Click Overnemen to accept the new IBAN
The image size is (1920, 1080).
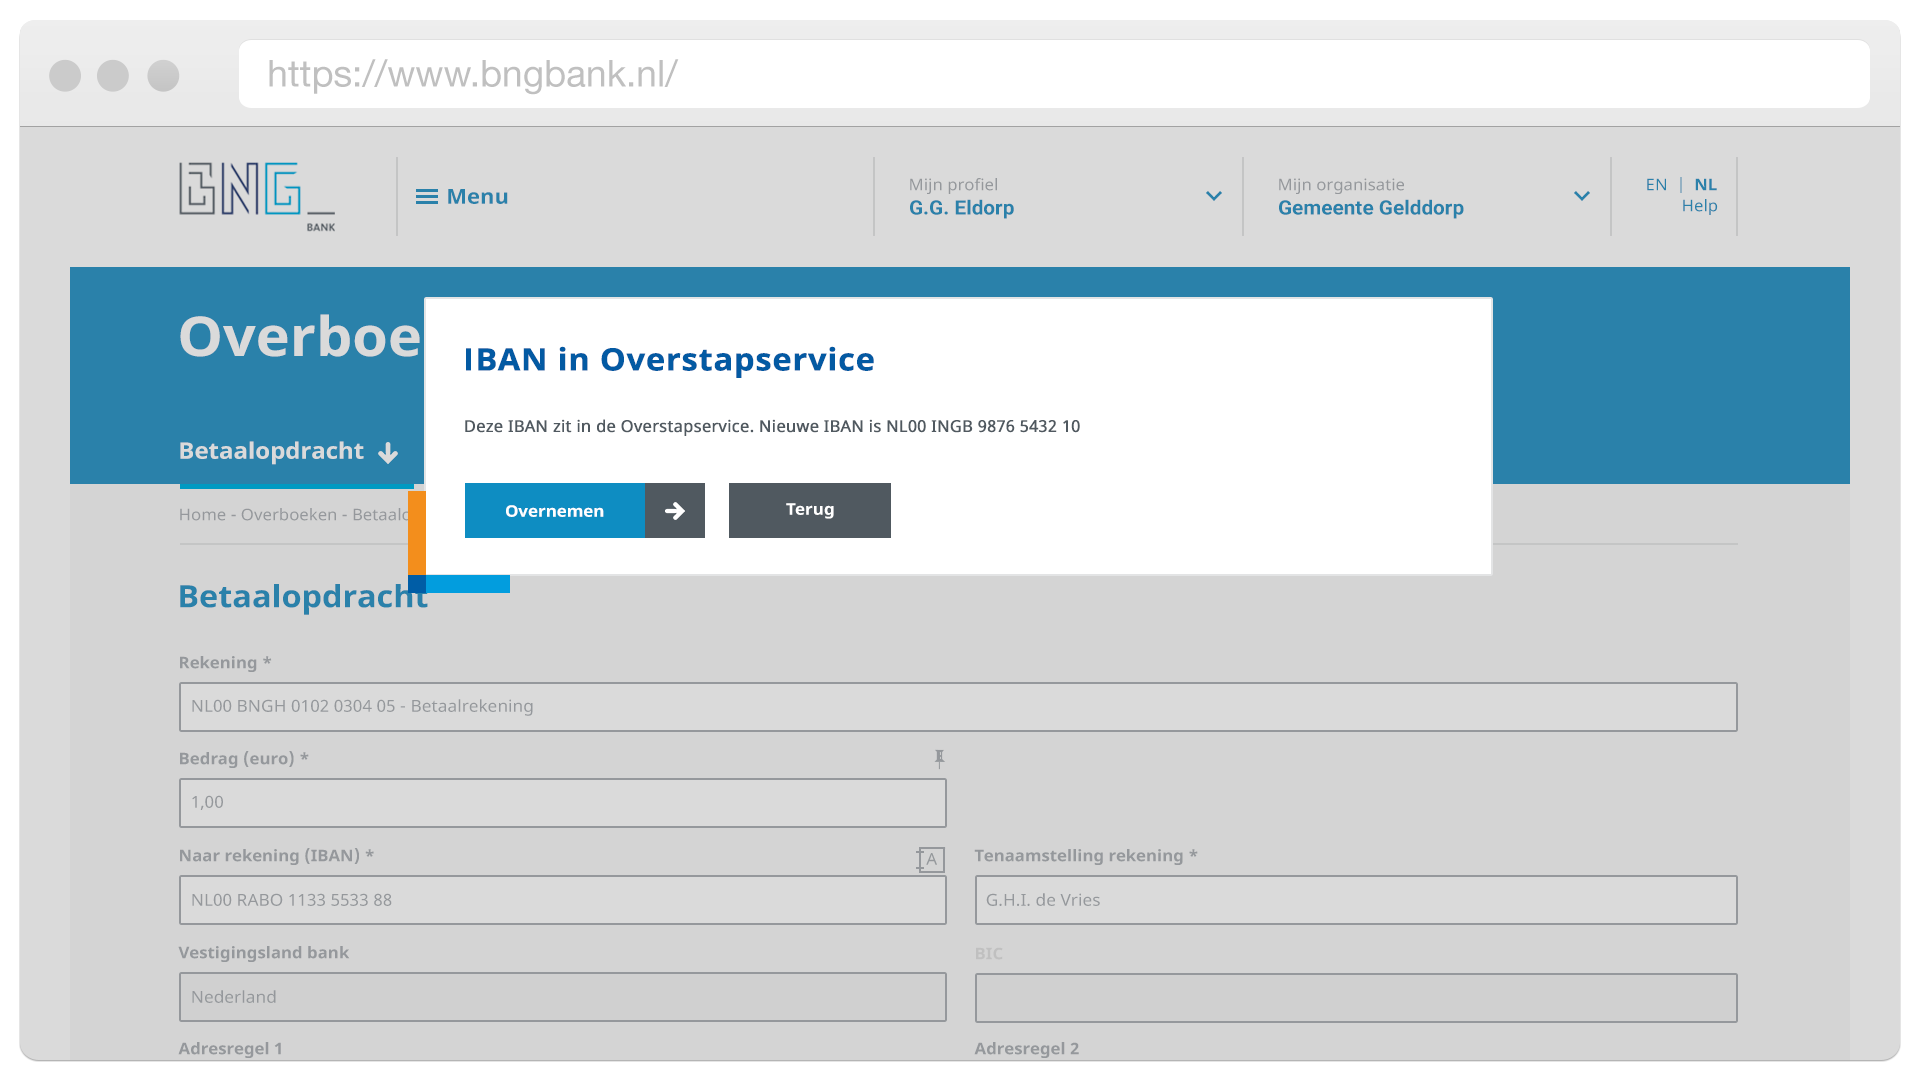tap(554, 510)
